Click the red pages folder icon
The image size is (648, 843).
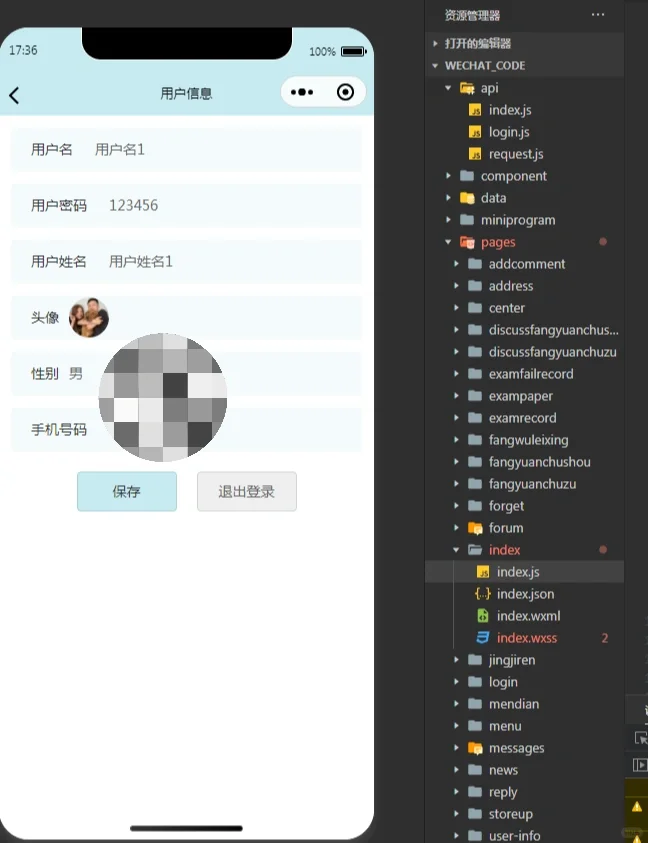pos(467,242)
